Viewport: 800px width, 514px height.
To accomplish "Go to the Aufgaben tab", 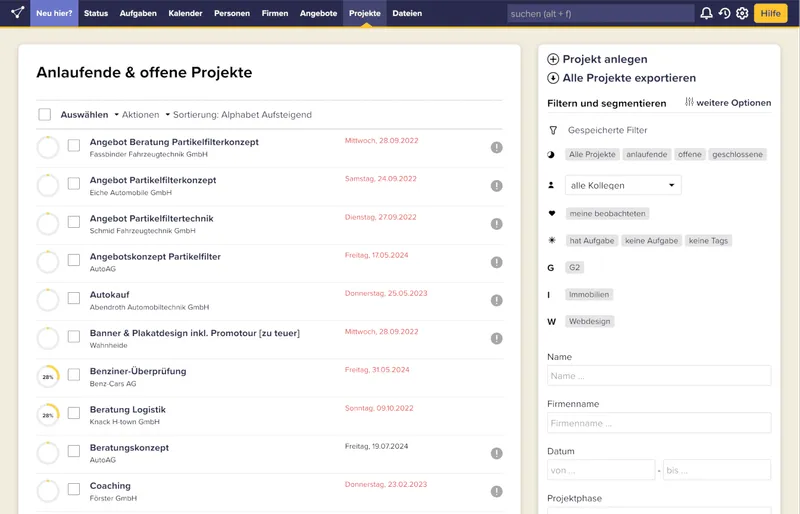I will tap(138, 13).
